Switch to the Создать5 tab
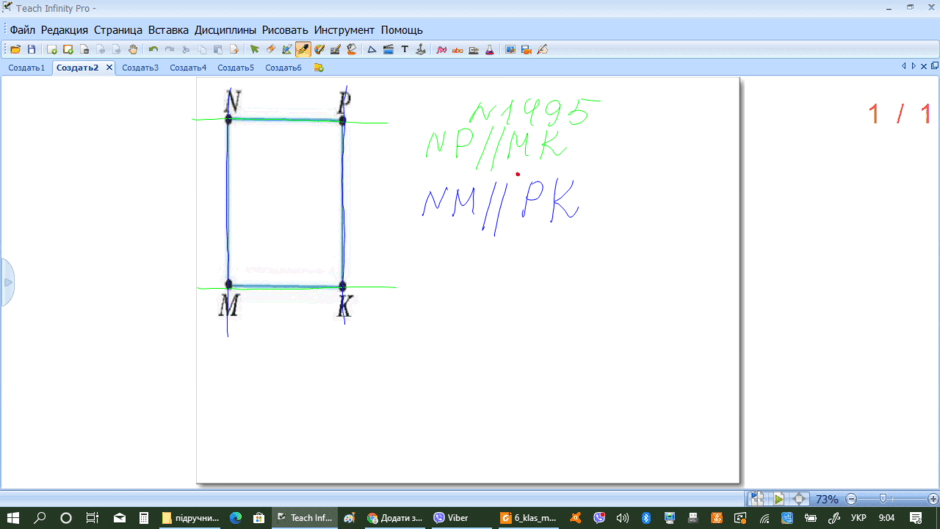 (236, 68)
